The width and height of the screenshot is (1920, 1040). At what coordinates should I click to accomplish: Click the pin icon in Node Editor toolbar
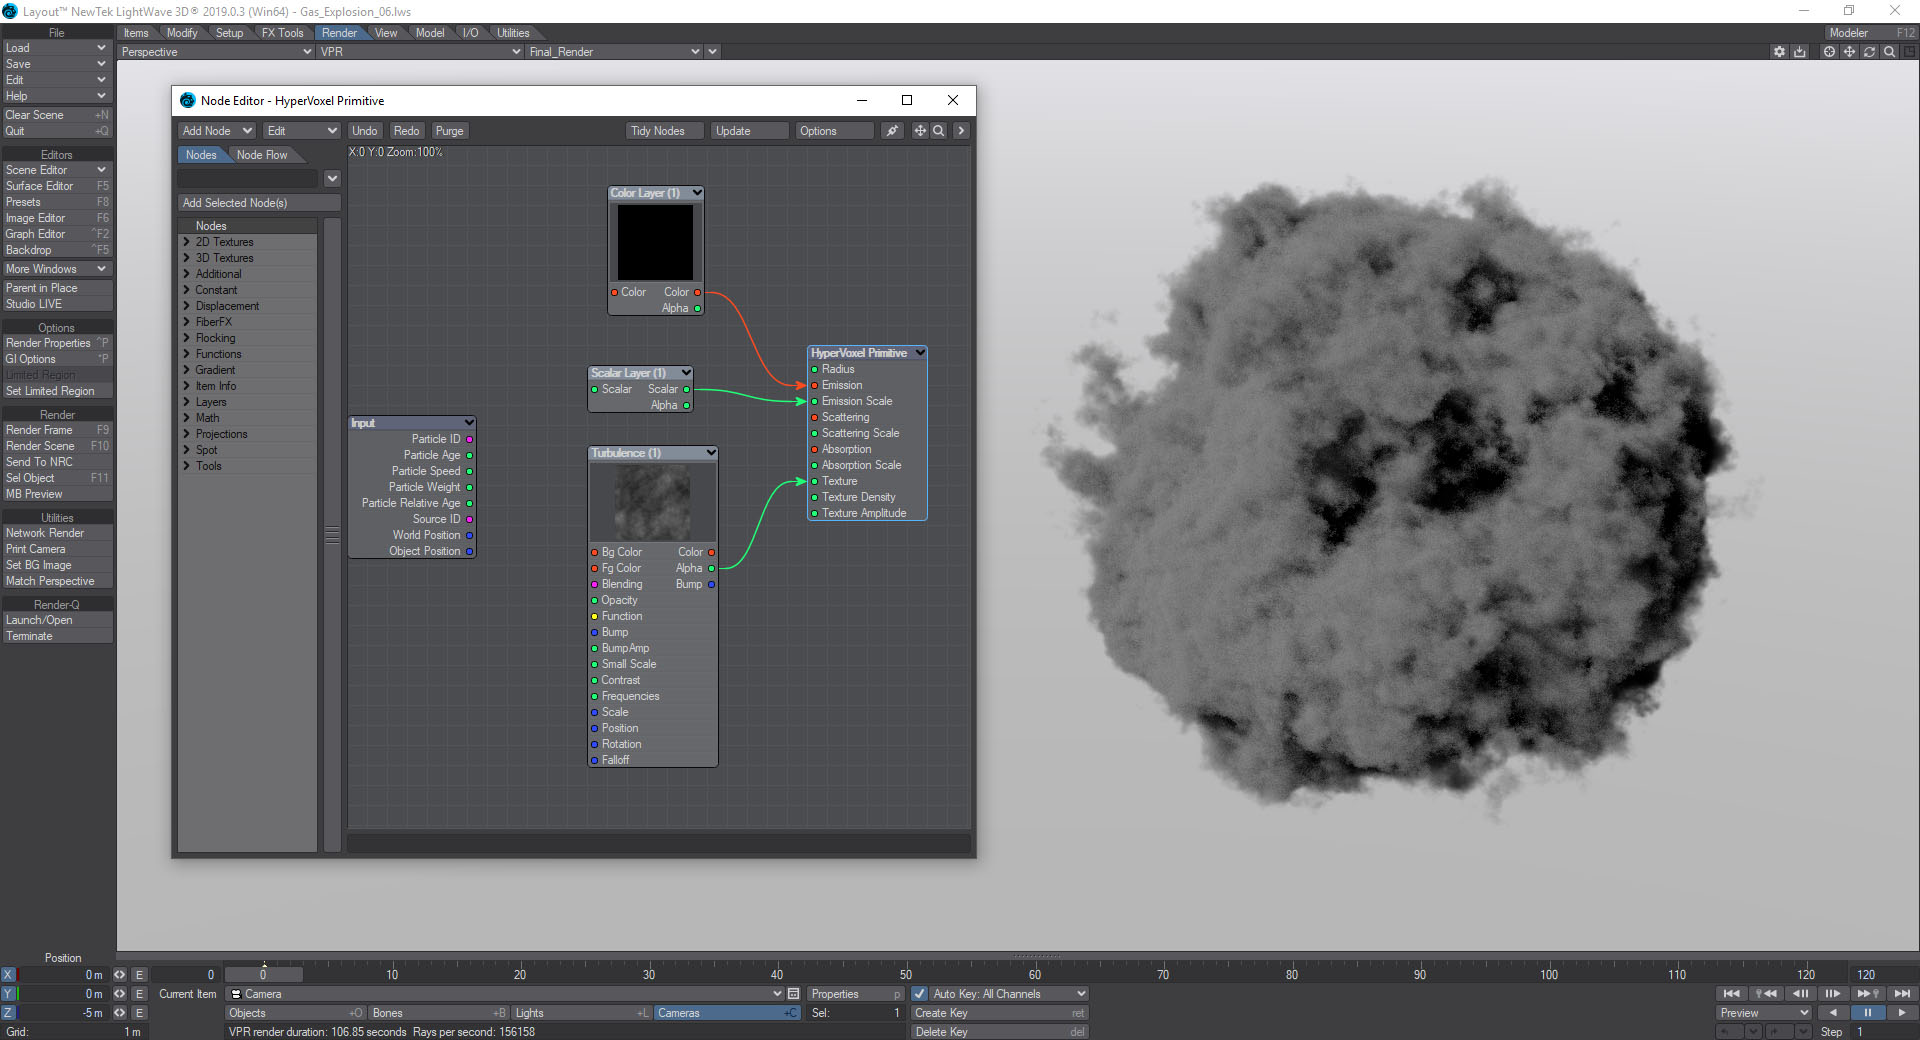tap(891, 131)
